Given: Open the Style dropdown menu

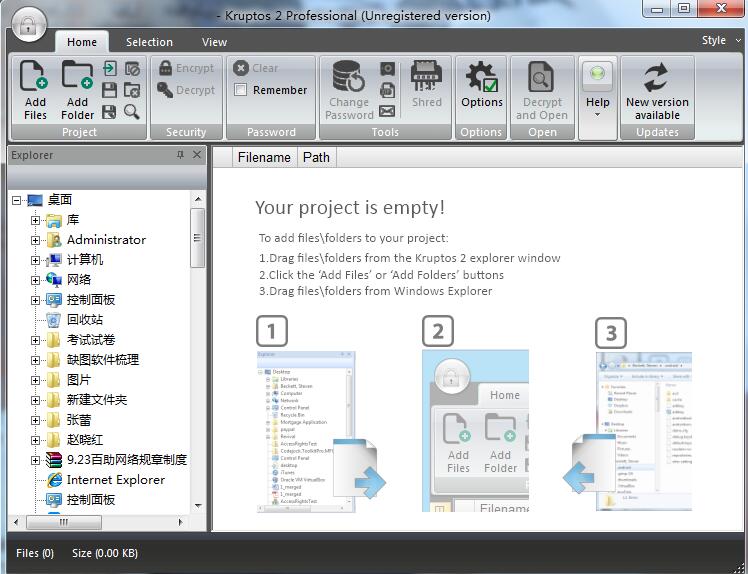Looking at the screenshot, I should (x=721, y=41).
